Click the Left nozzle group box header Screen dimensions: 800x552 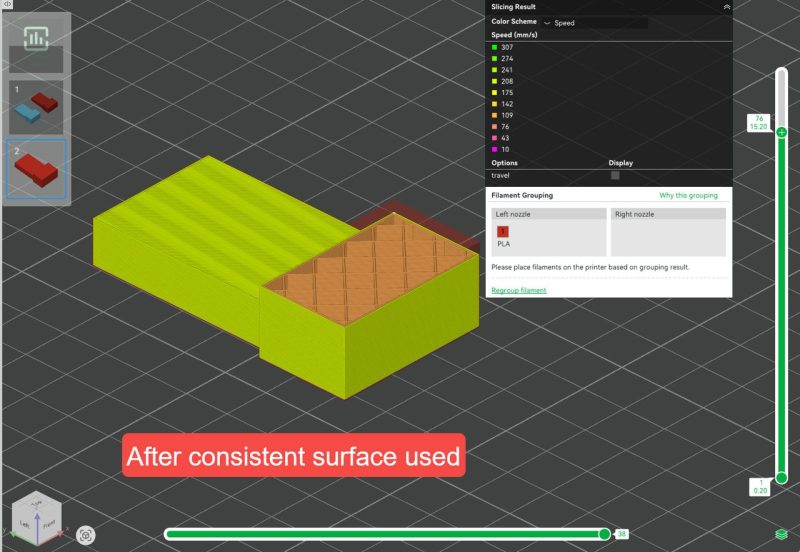(x=549, y=214)
